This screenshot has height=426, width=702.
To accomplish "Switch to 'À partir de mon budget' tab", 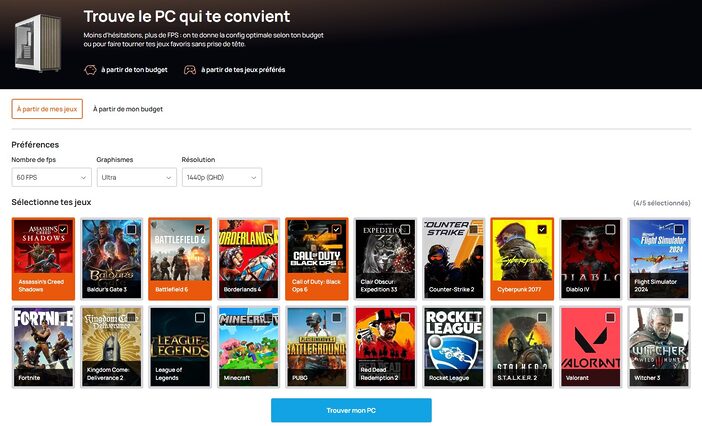I will [128, 109].
